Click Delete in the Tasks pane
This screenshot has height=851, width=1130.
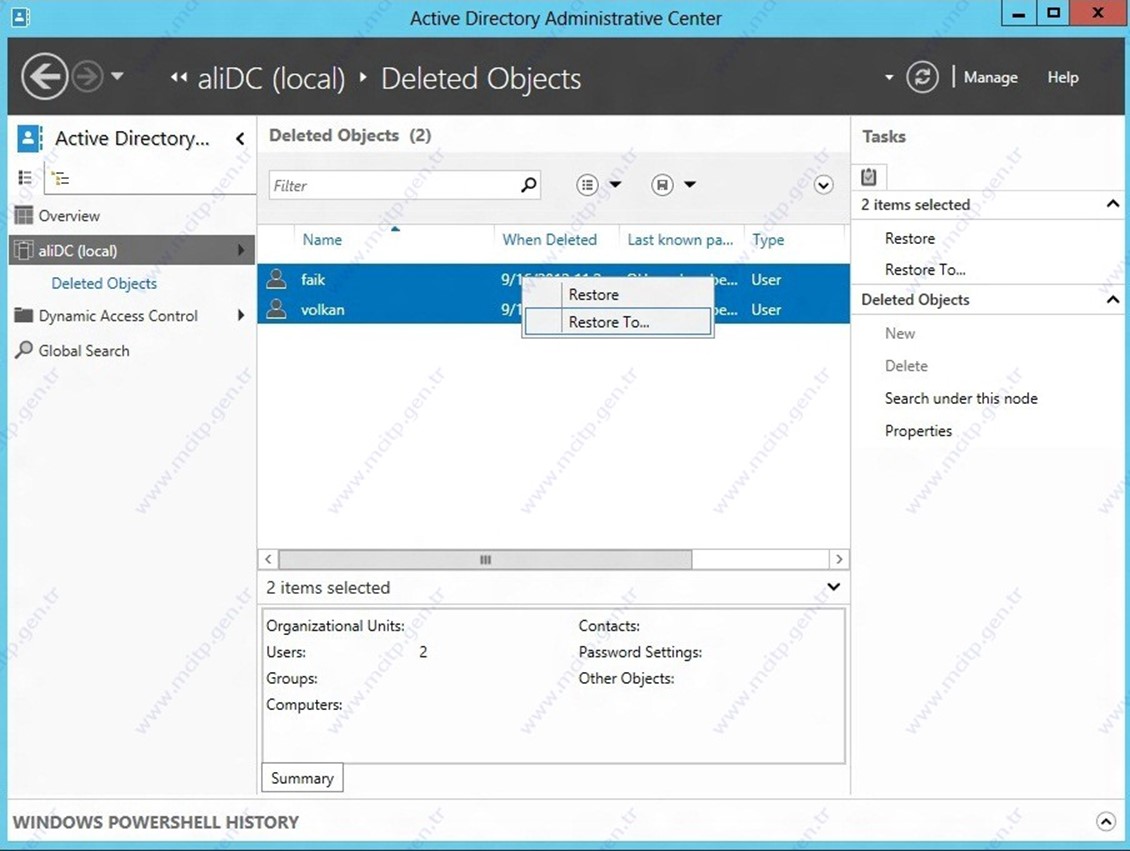coord(906,366)
